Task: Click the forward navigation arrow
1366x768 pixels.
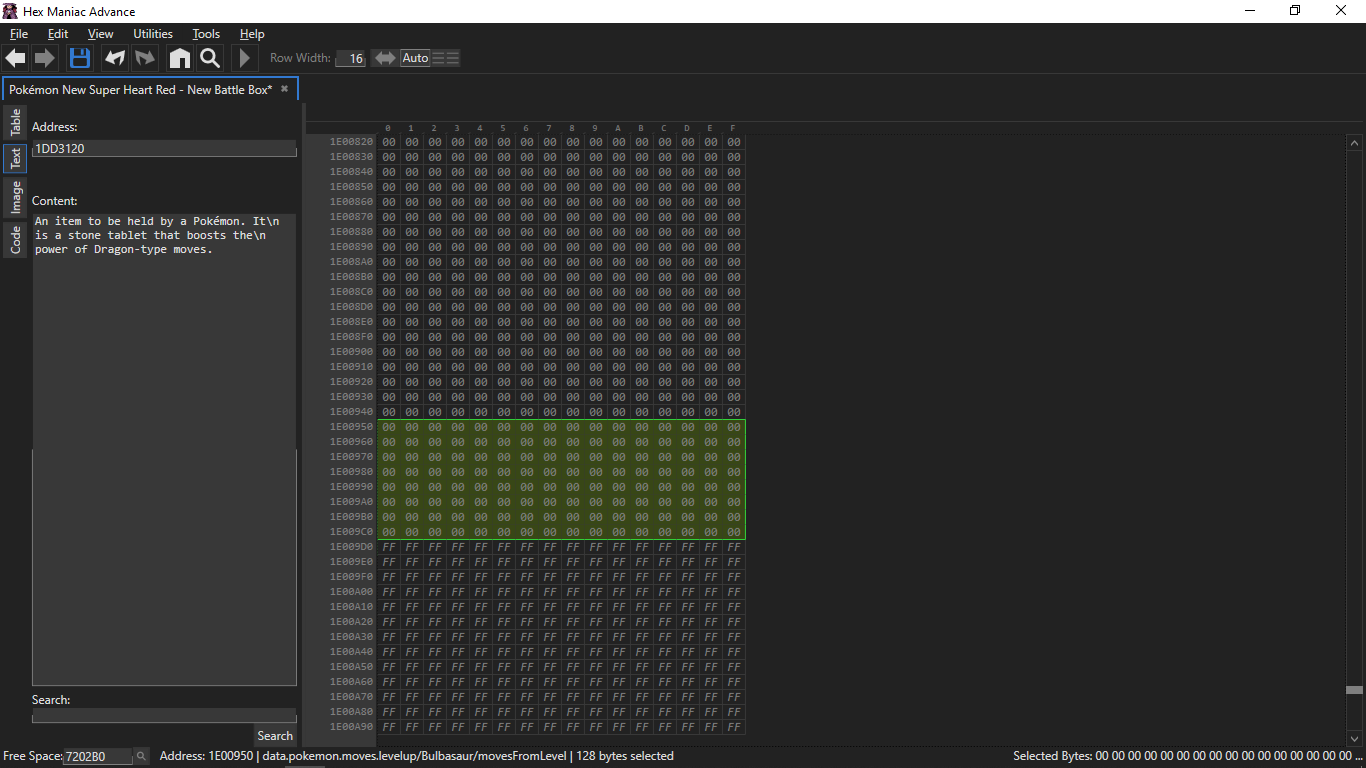Action: pos(45,58)
